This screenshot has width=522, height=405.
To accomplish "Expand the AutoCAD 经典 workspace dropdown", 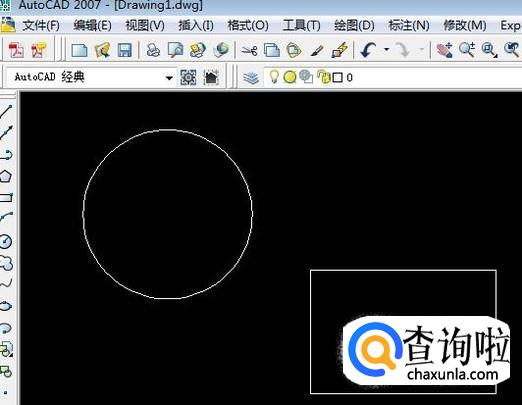I will pyautogui.click(x=169, y=78).
